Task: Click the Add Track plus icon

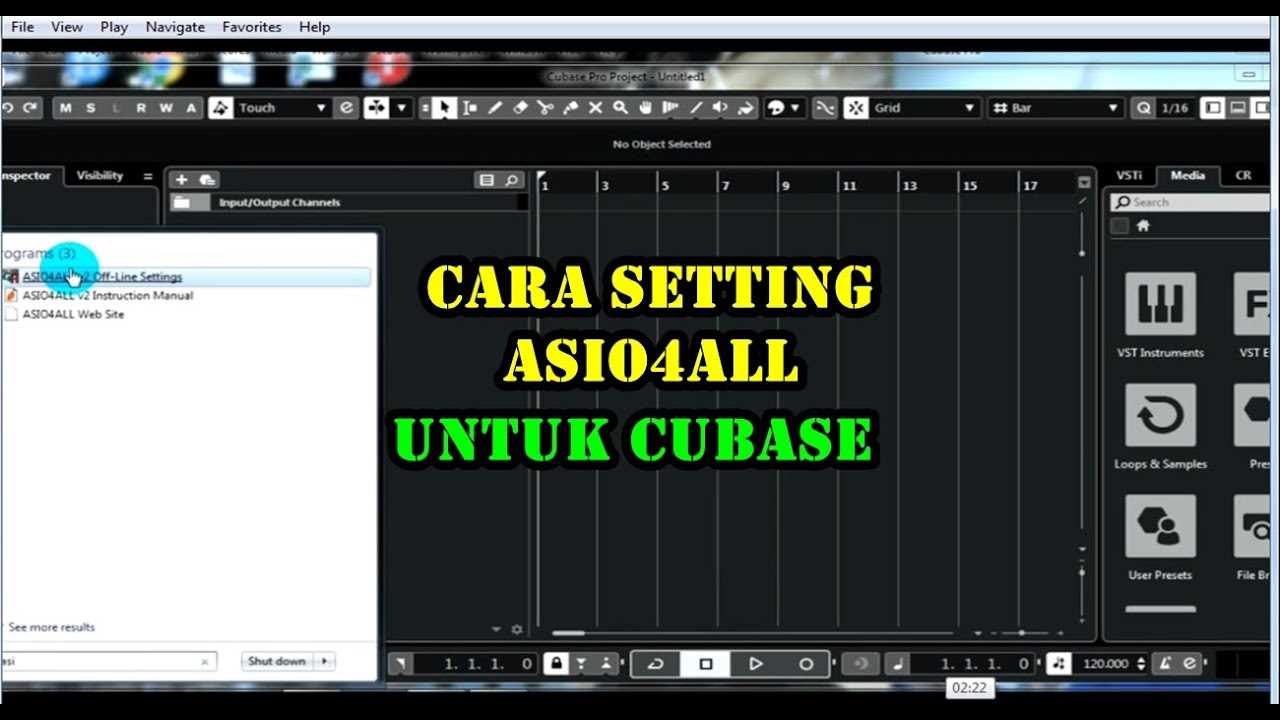Action: click(181, 180)
